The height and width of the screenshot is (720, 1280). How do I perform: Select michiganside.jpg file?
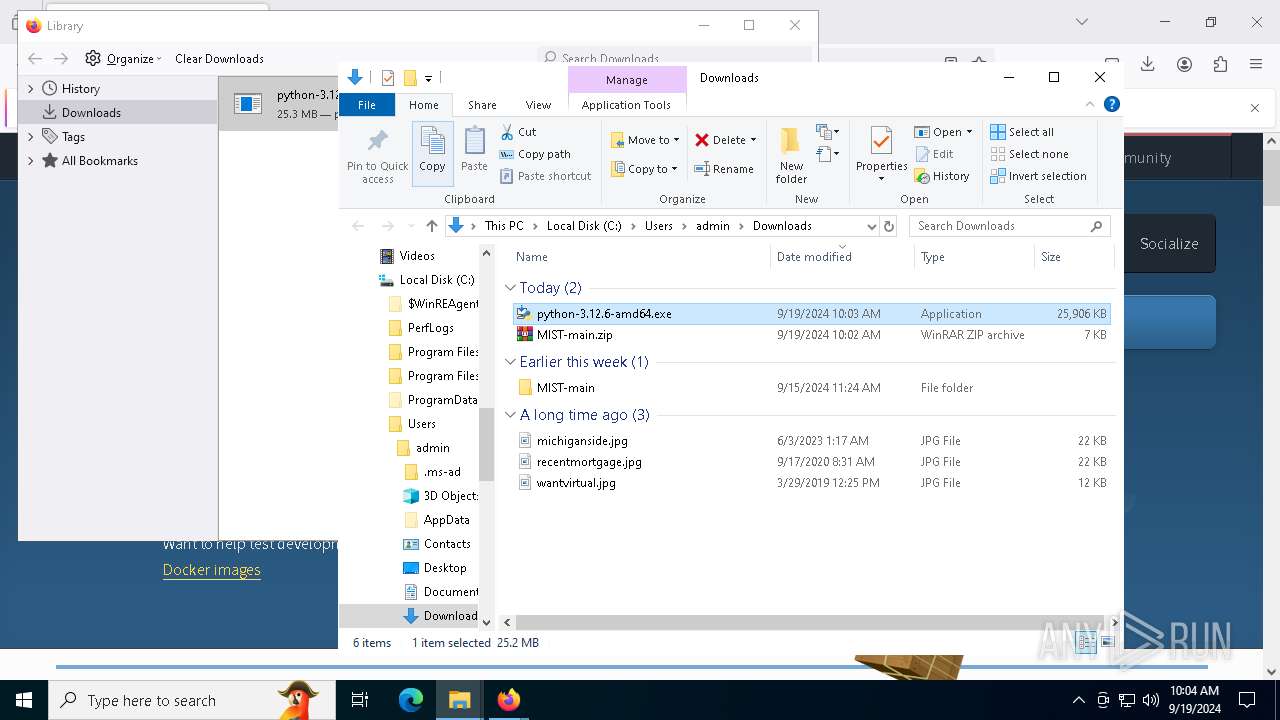click(810, 441)
